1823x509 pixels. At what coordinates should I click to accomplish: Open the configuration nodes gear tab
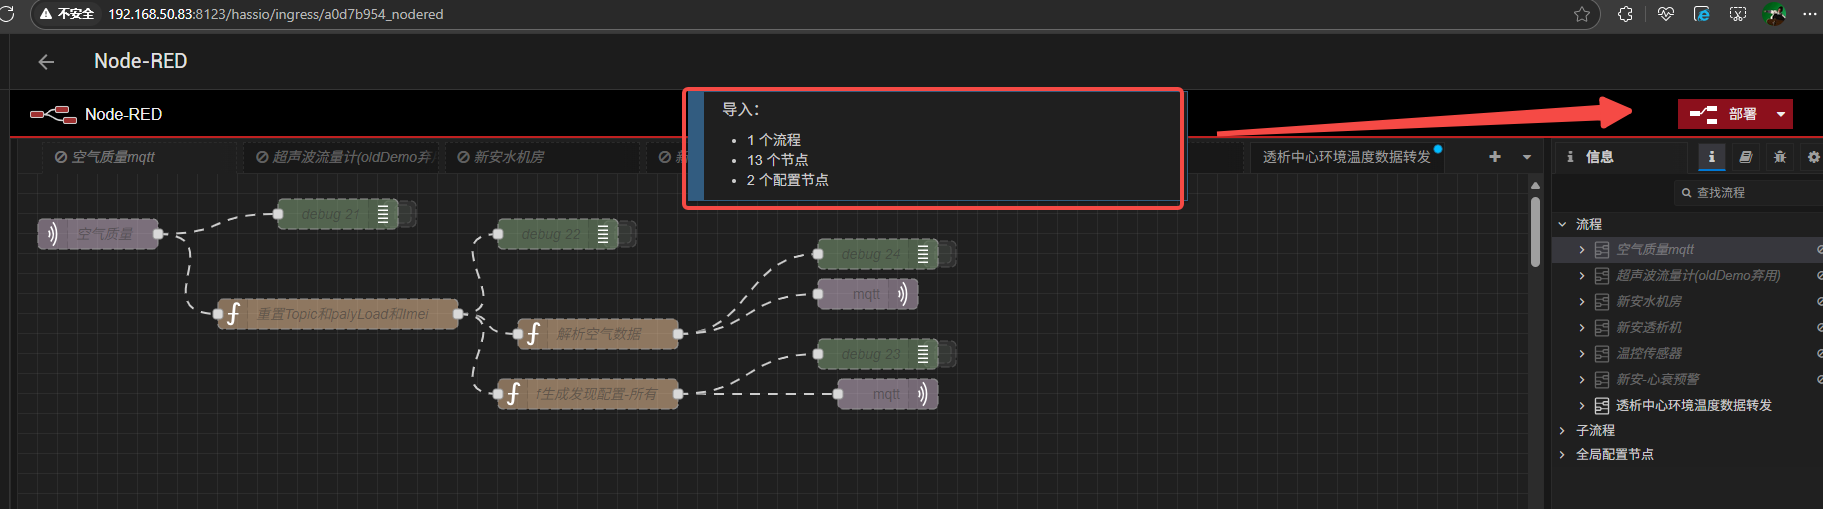click(1813, 157)
